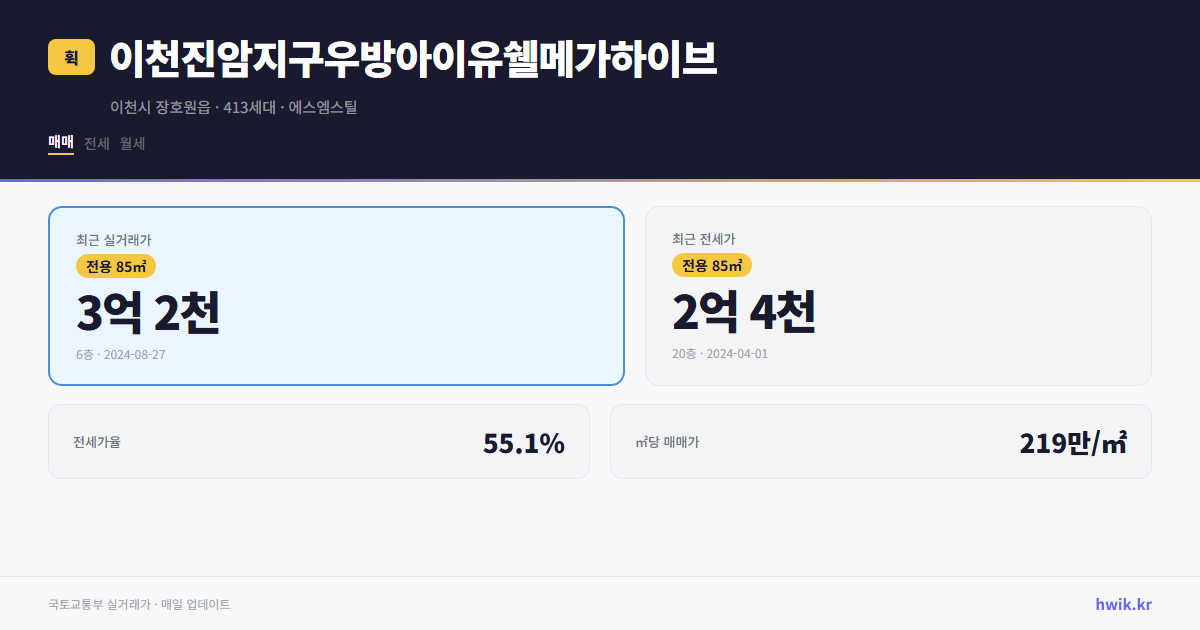
Task: Click the 최근 실거래가 label
Action: click(113, 238)
